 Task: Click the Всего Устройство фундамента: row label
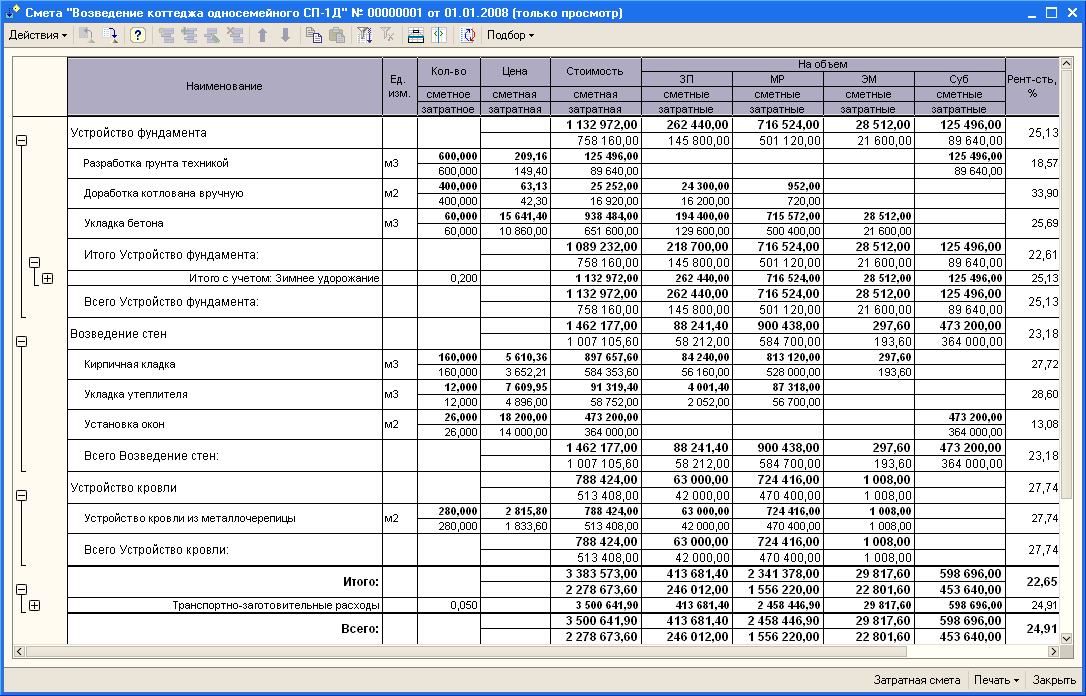tap(171, 302)
